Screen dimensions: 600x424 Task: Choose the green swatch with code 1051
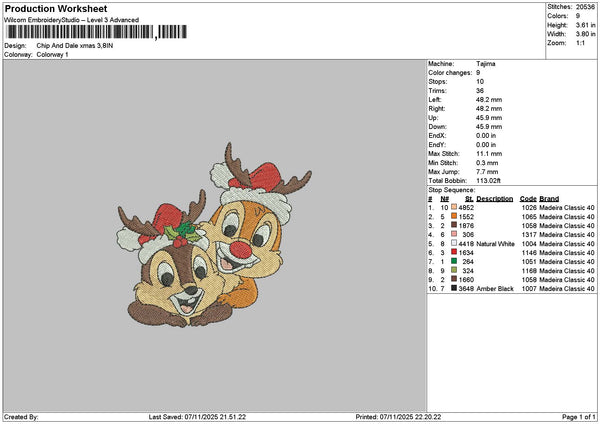point(454,262)
